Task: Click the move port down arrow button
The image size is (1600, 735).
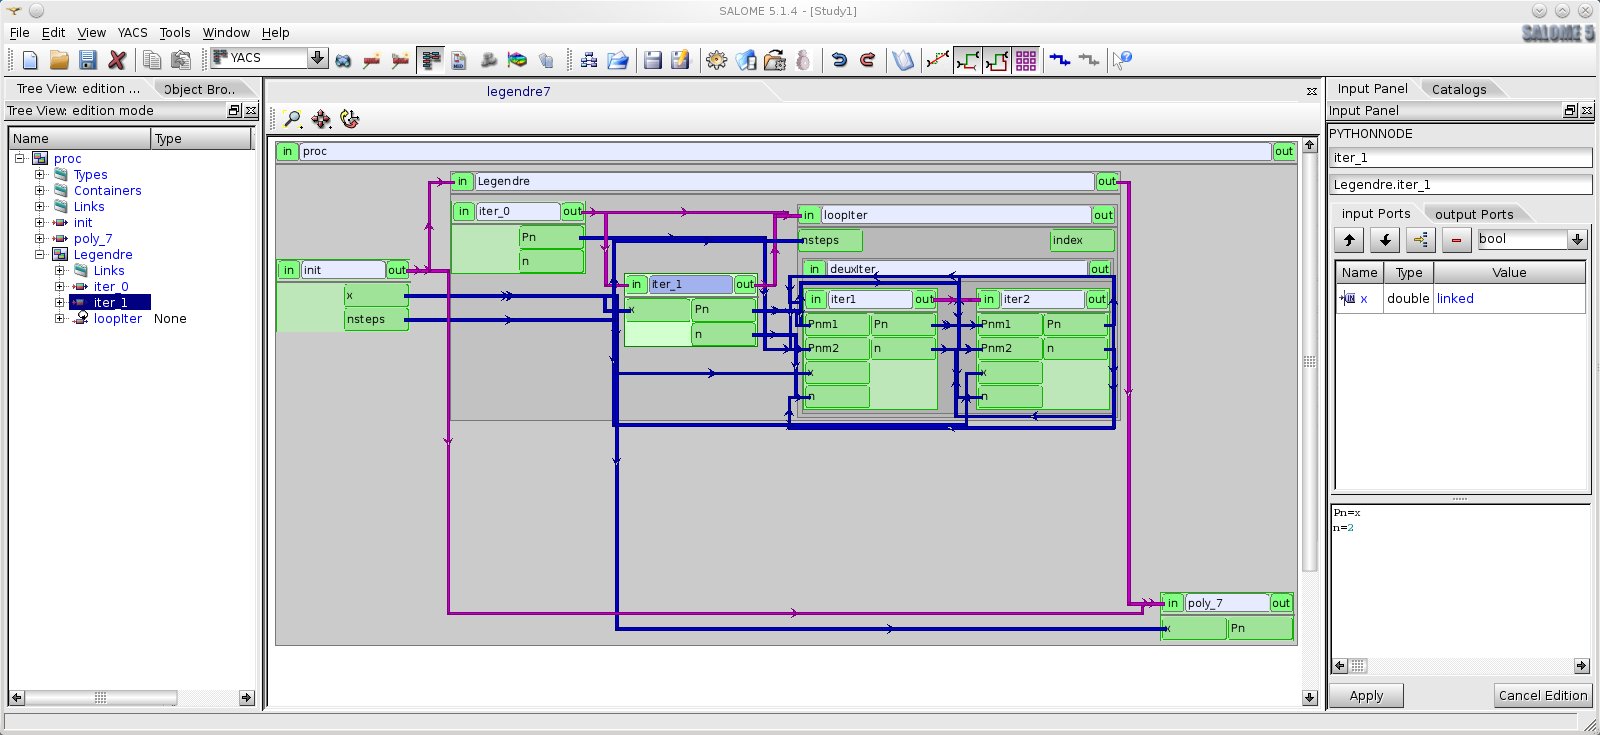Action: pyautogui.click(x=1385, y=240)
